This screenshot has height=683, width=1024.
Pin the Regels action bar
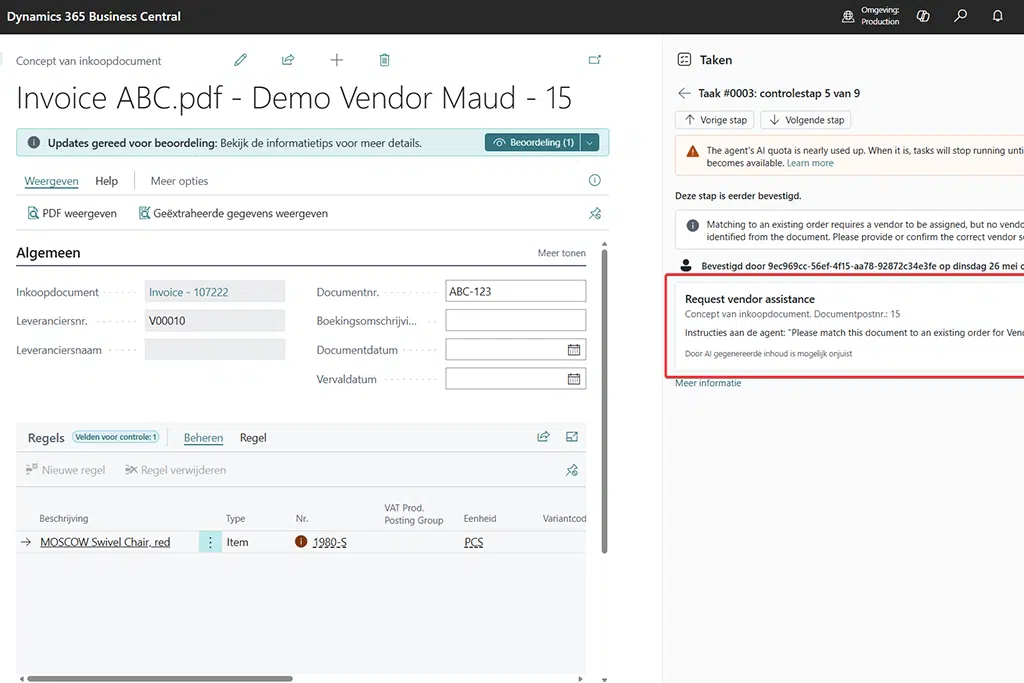tap(572, 470)
